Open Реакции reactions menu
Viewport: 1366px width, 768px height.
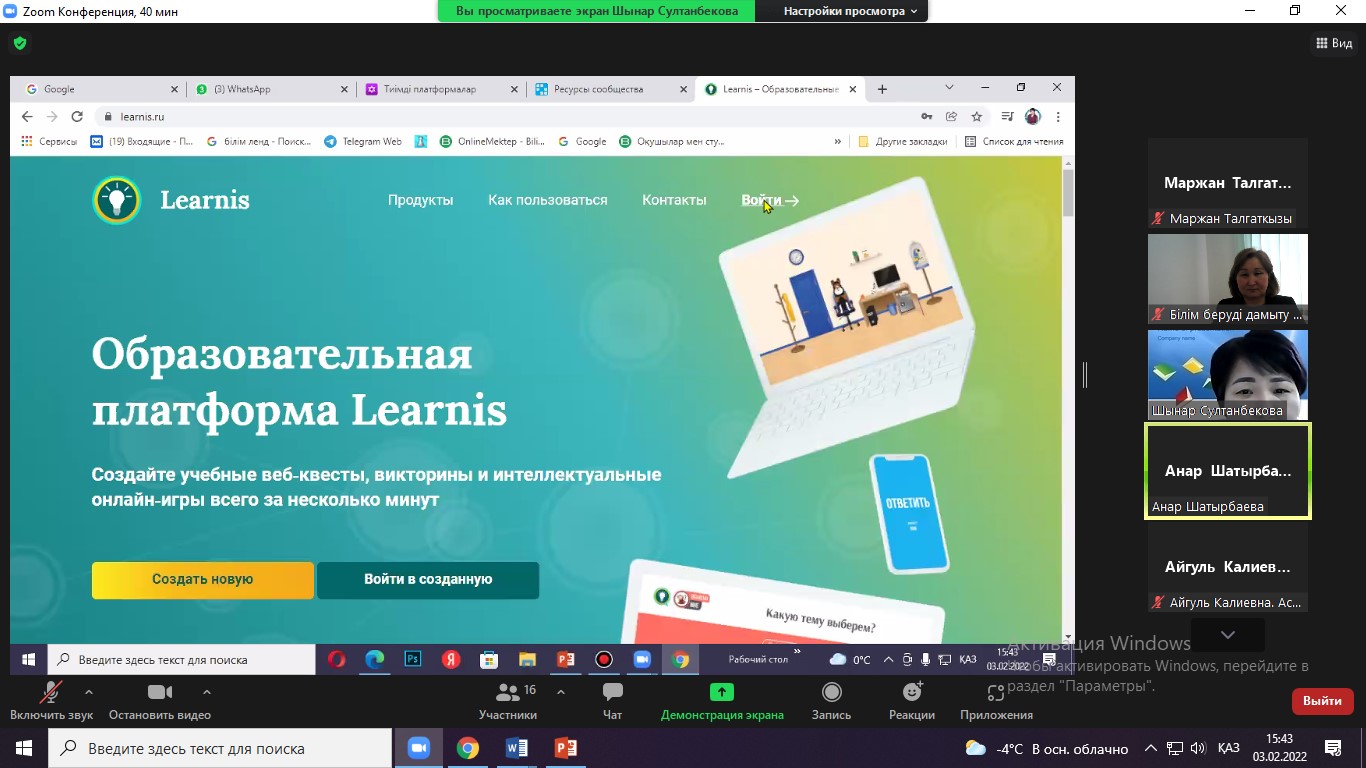click(x=912, y=701)
